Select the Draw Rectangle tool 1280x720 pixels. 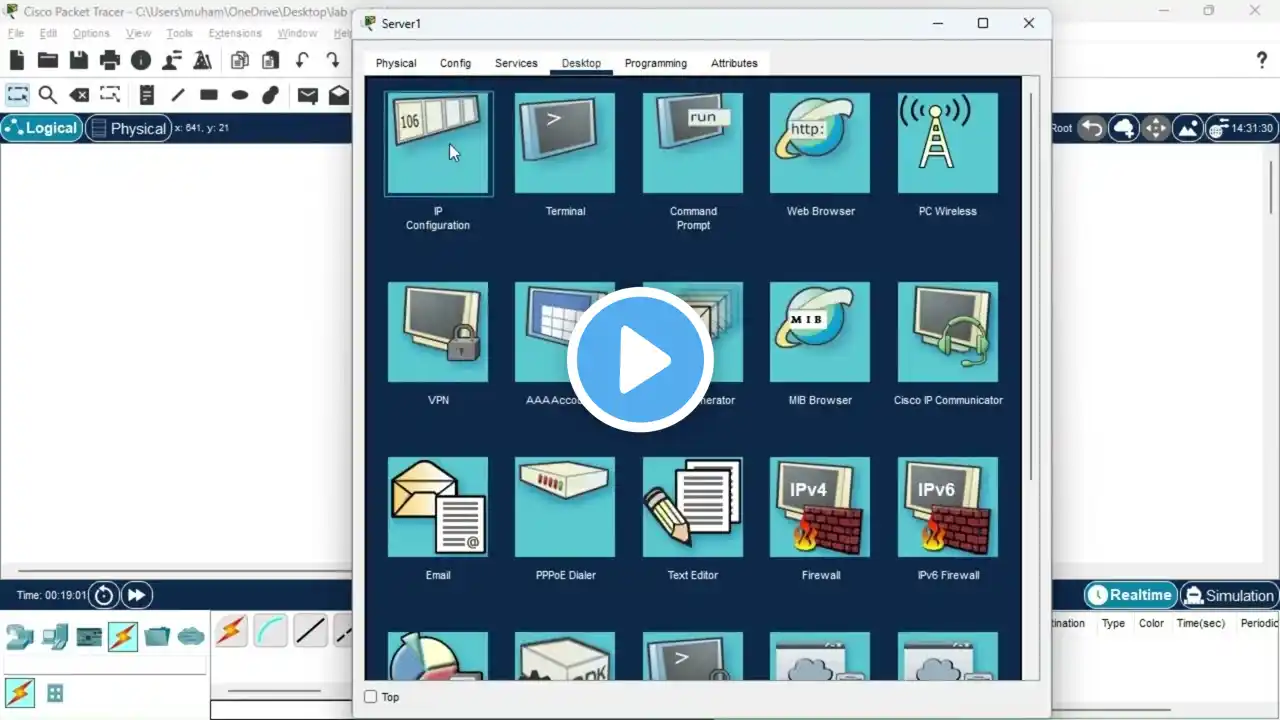[x=209, y=95]
